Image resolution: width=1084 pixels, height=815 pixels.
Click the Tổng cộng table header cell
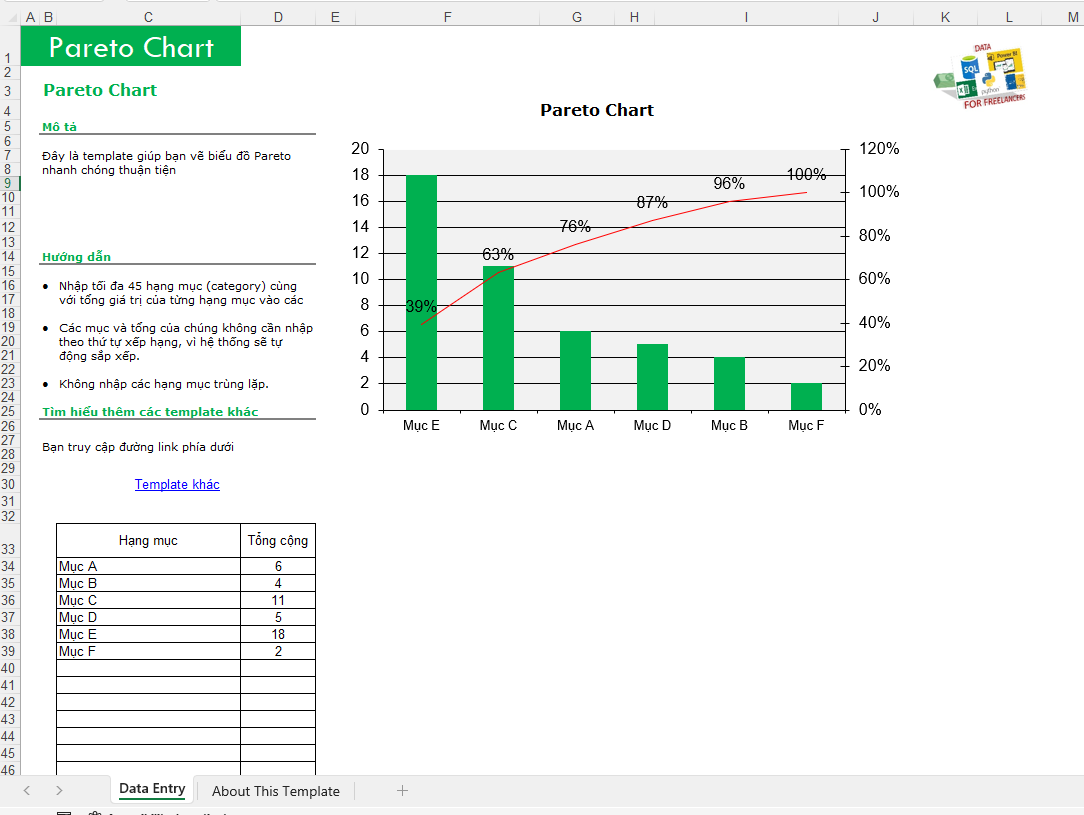[x=278, y=540]
